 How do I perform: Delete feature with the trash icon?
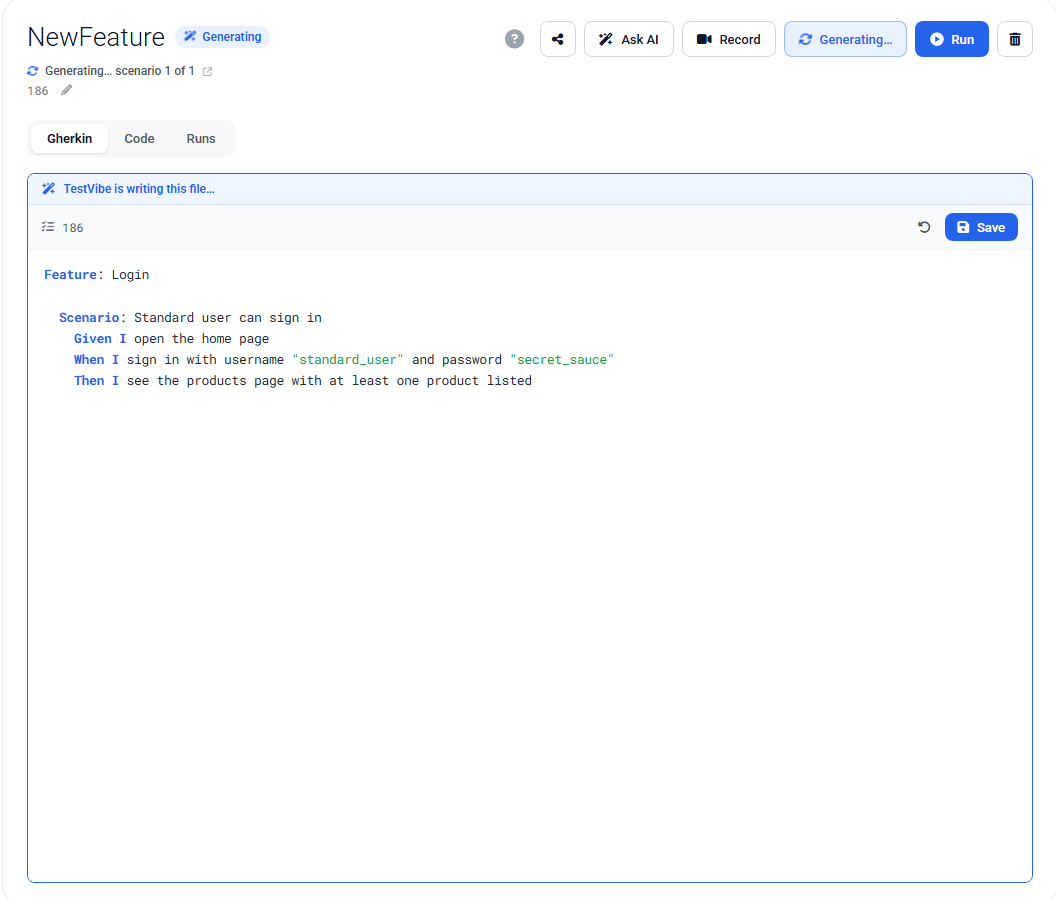(1014, 39)
